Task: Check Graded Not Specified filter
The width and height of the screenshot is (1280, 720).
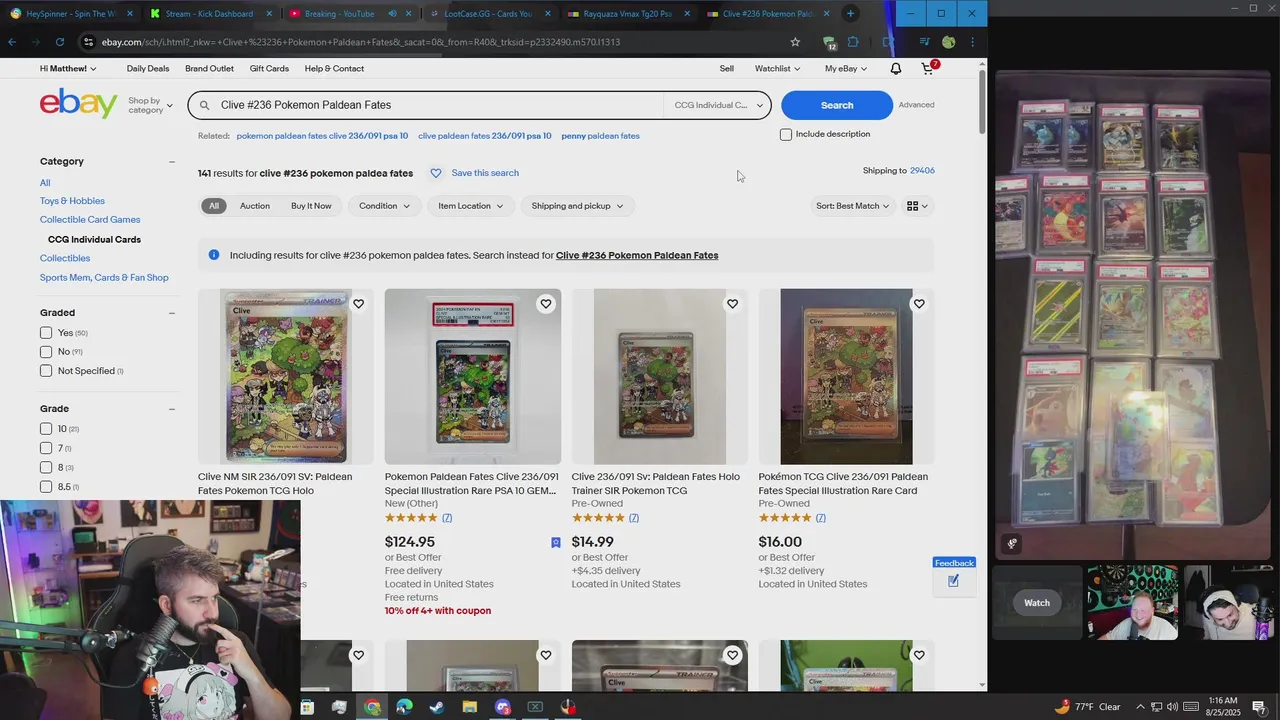Action: [x=46, y=371]
